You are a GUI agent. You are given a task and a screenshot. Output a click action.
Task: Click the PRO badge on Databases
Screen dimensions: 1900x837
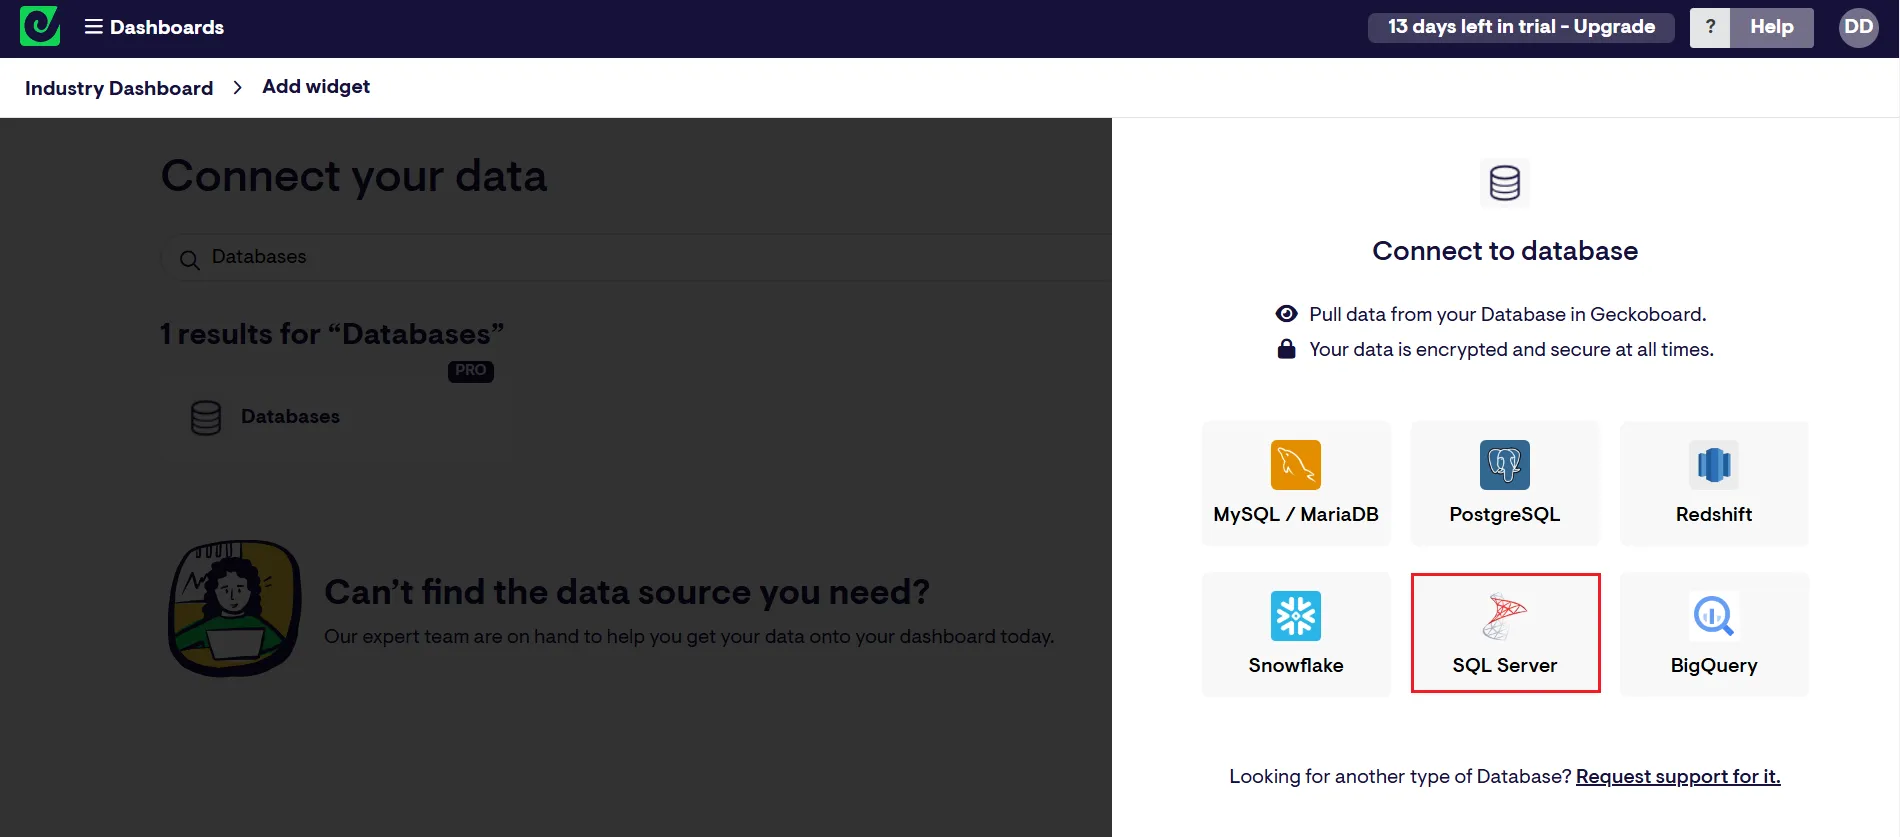coord(470,371)
